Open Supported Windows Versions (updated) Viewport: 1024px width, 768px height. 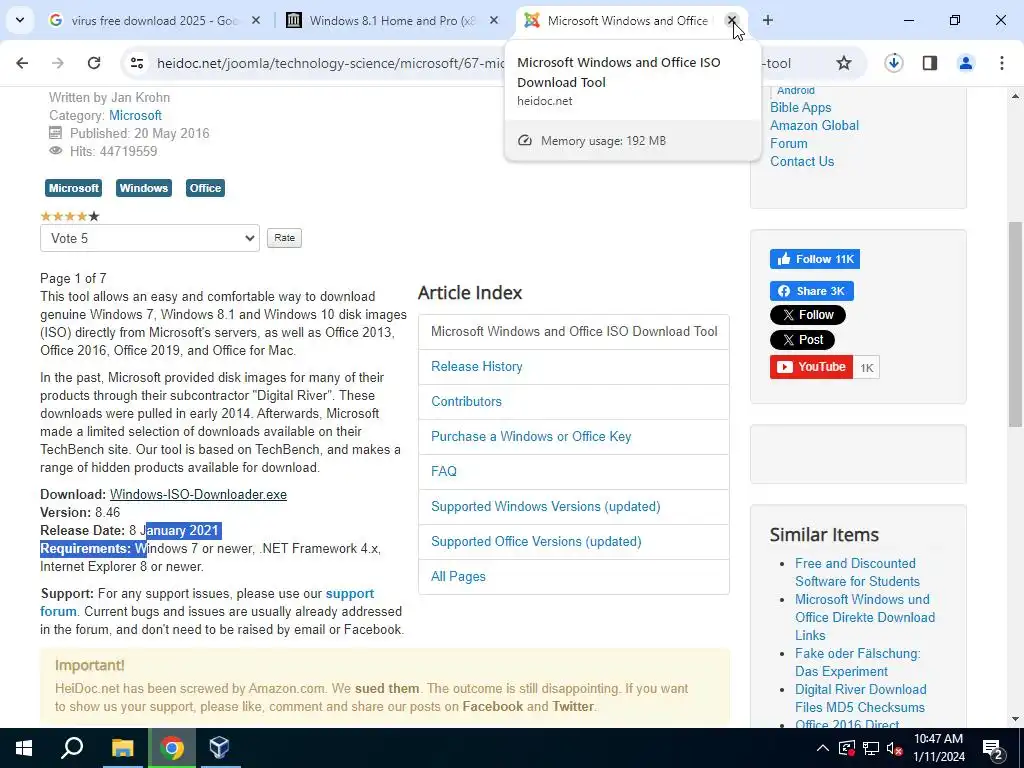(545, 507)
